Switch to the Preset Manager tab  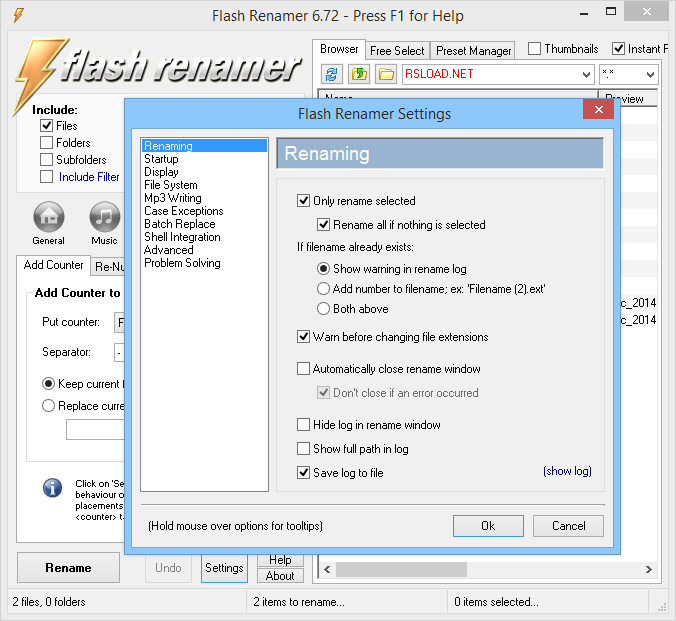click(x=473, y=51)
